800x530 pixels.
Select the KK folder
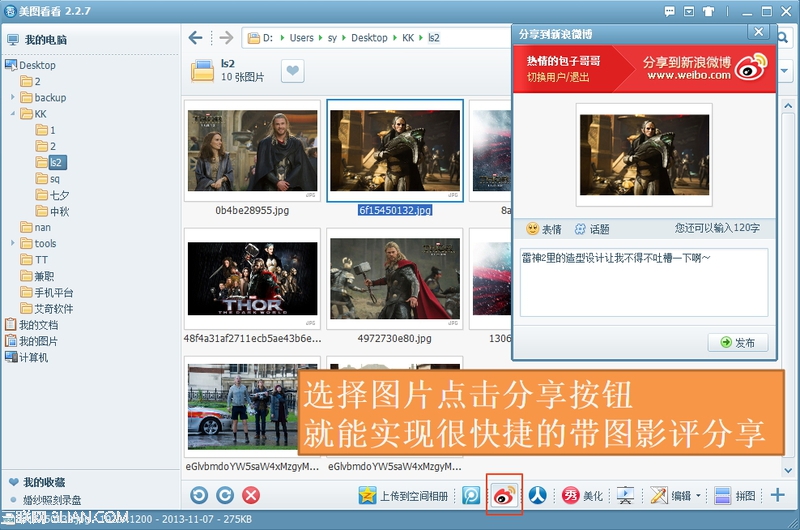click(x=34, y=113)
